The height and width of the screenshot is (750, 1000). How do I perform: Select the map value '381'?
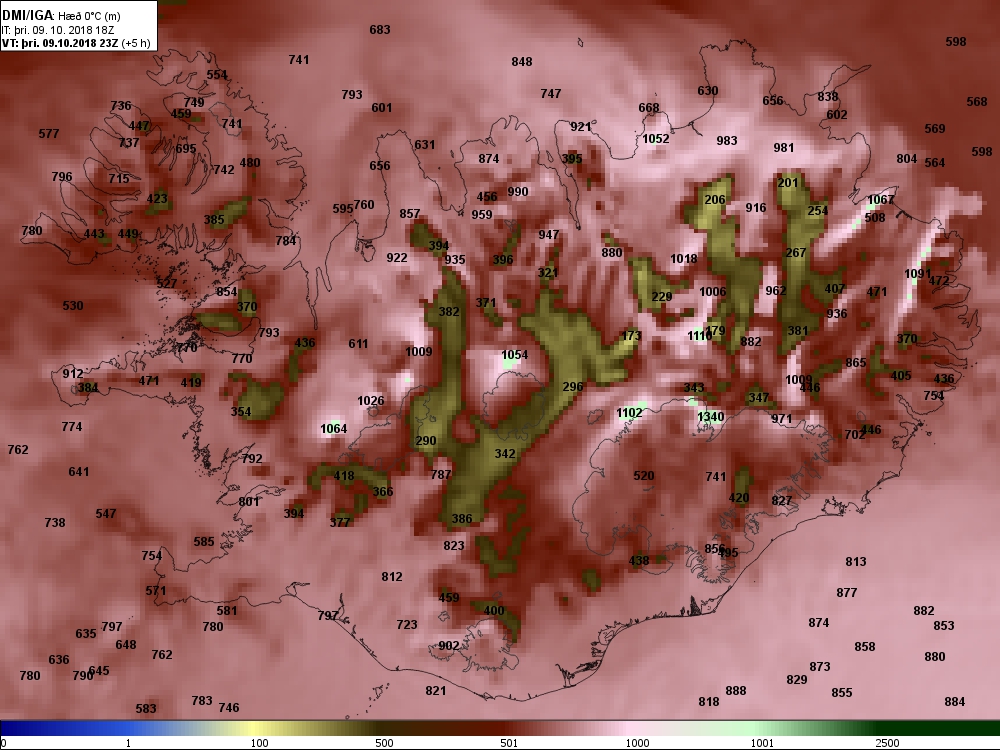click(x=797, y=331)
